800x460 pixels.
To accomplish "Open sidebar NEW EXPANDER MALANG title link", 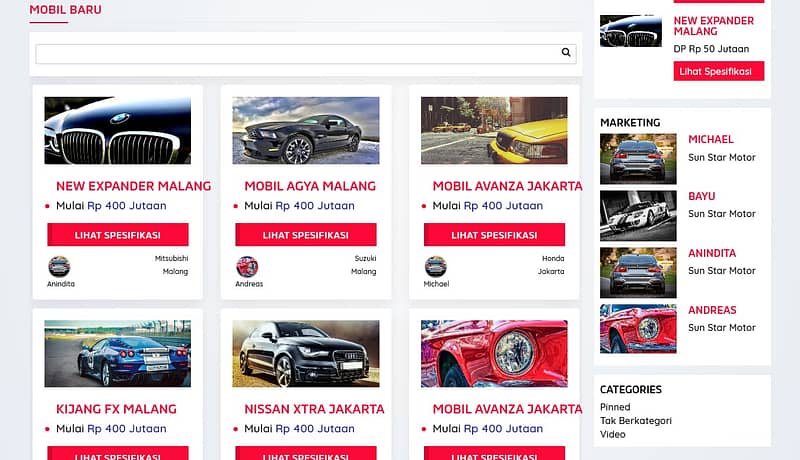I will tap(713, 26).
